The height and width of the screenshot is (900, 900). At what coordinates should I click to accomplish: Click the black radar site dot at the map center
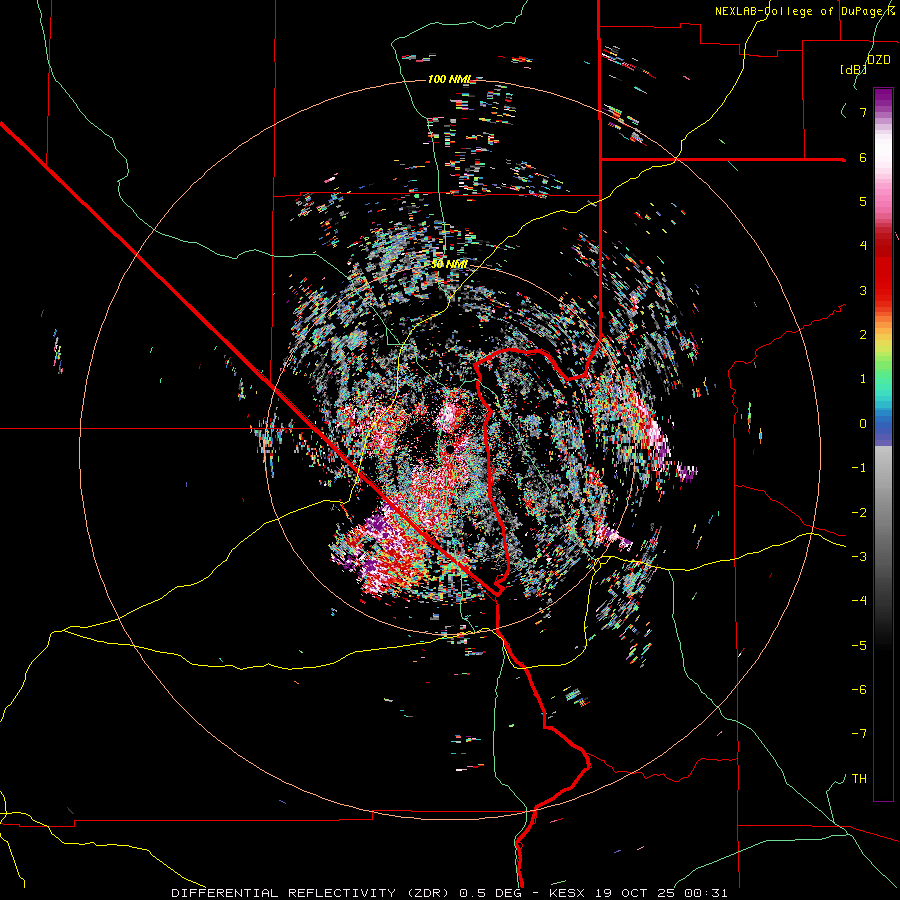(x=450, y=447)
